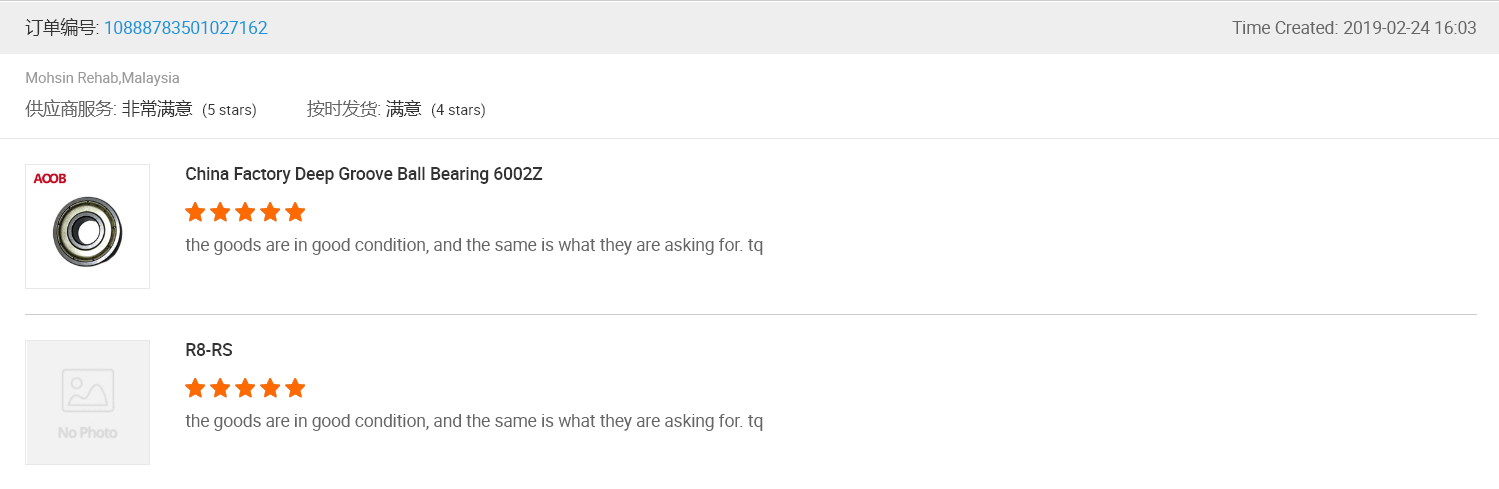
Task: Click the ACOB logo on bearing image
Action: (x=50, y=179)
